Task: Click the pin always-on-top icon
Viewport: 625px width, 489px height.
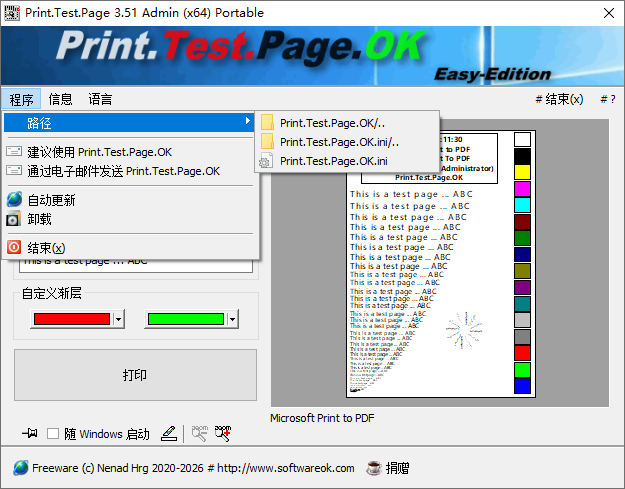Action: [x=30, y=433]
